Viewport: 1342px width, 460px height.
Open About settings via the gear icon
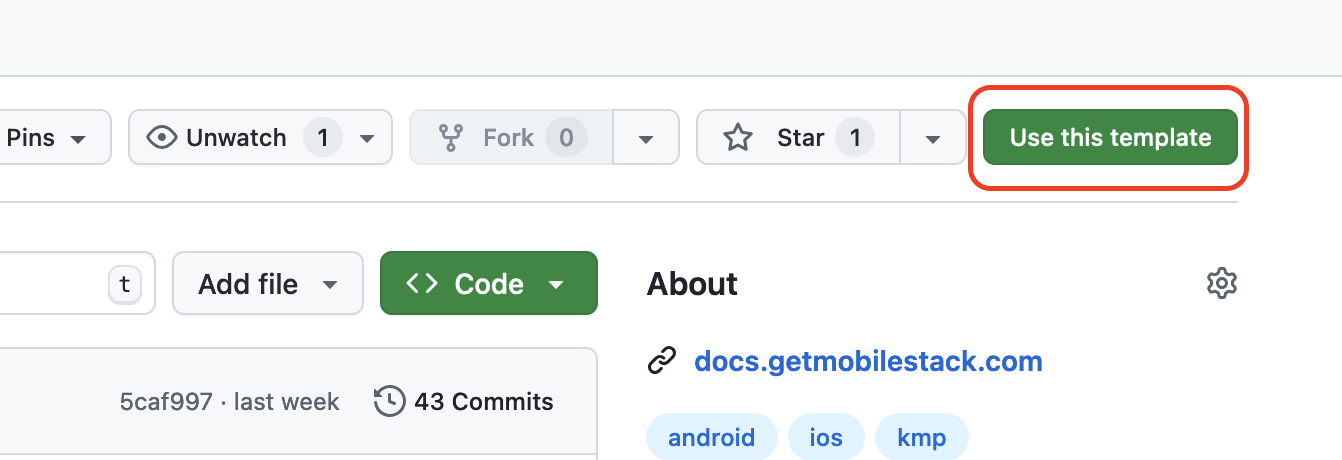point(1222,284)
